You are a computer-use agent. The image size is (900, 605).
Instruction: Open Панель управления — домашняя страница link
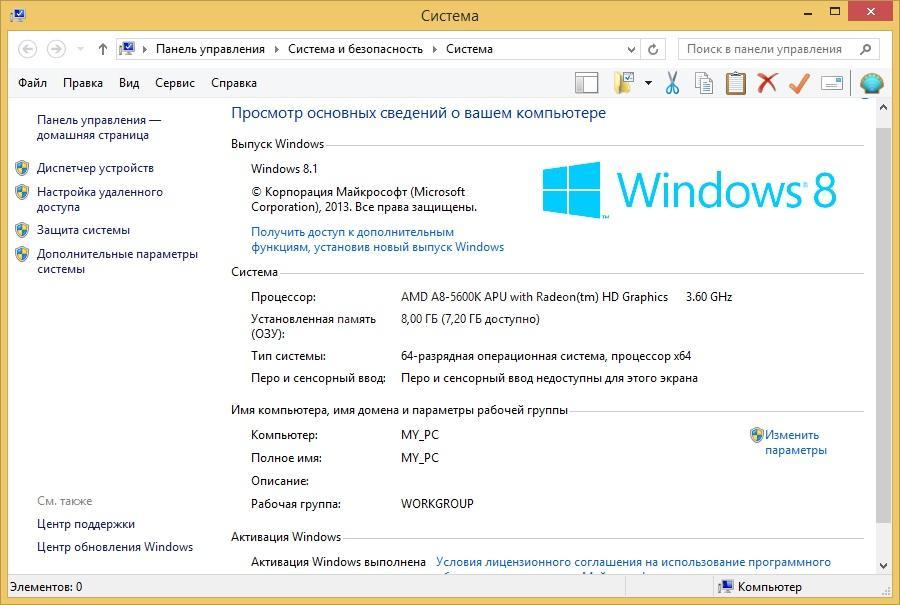99,127
